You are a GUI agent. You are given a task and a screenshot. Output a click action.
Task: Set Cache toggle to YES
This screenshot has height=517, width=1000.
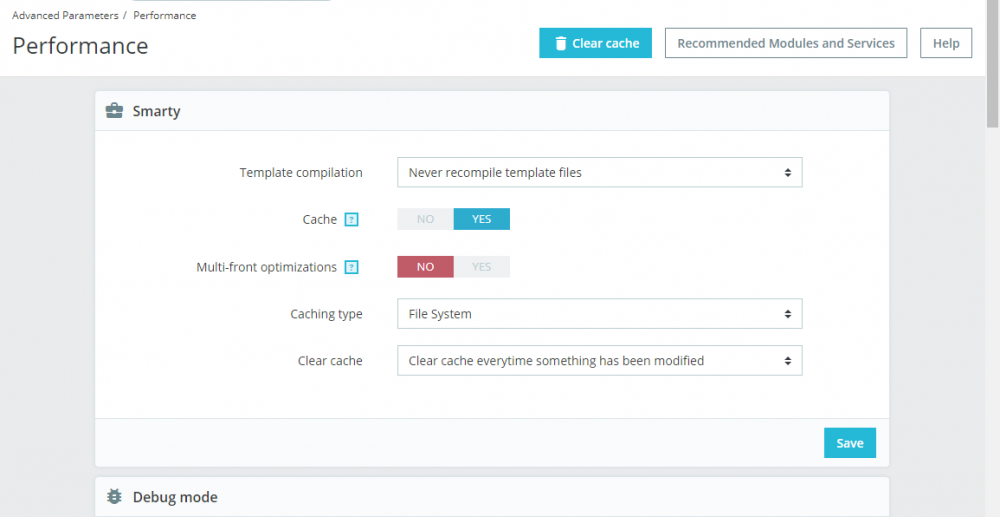[x=482, y=219]
